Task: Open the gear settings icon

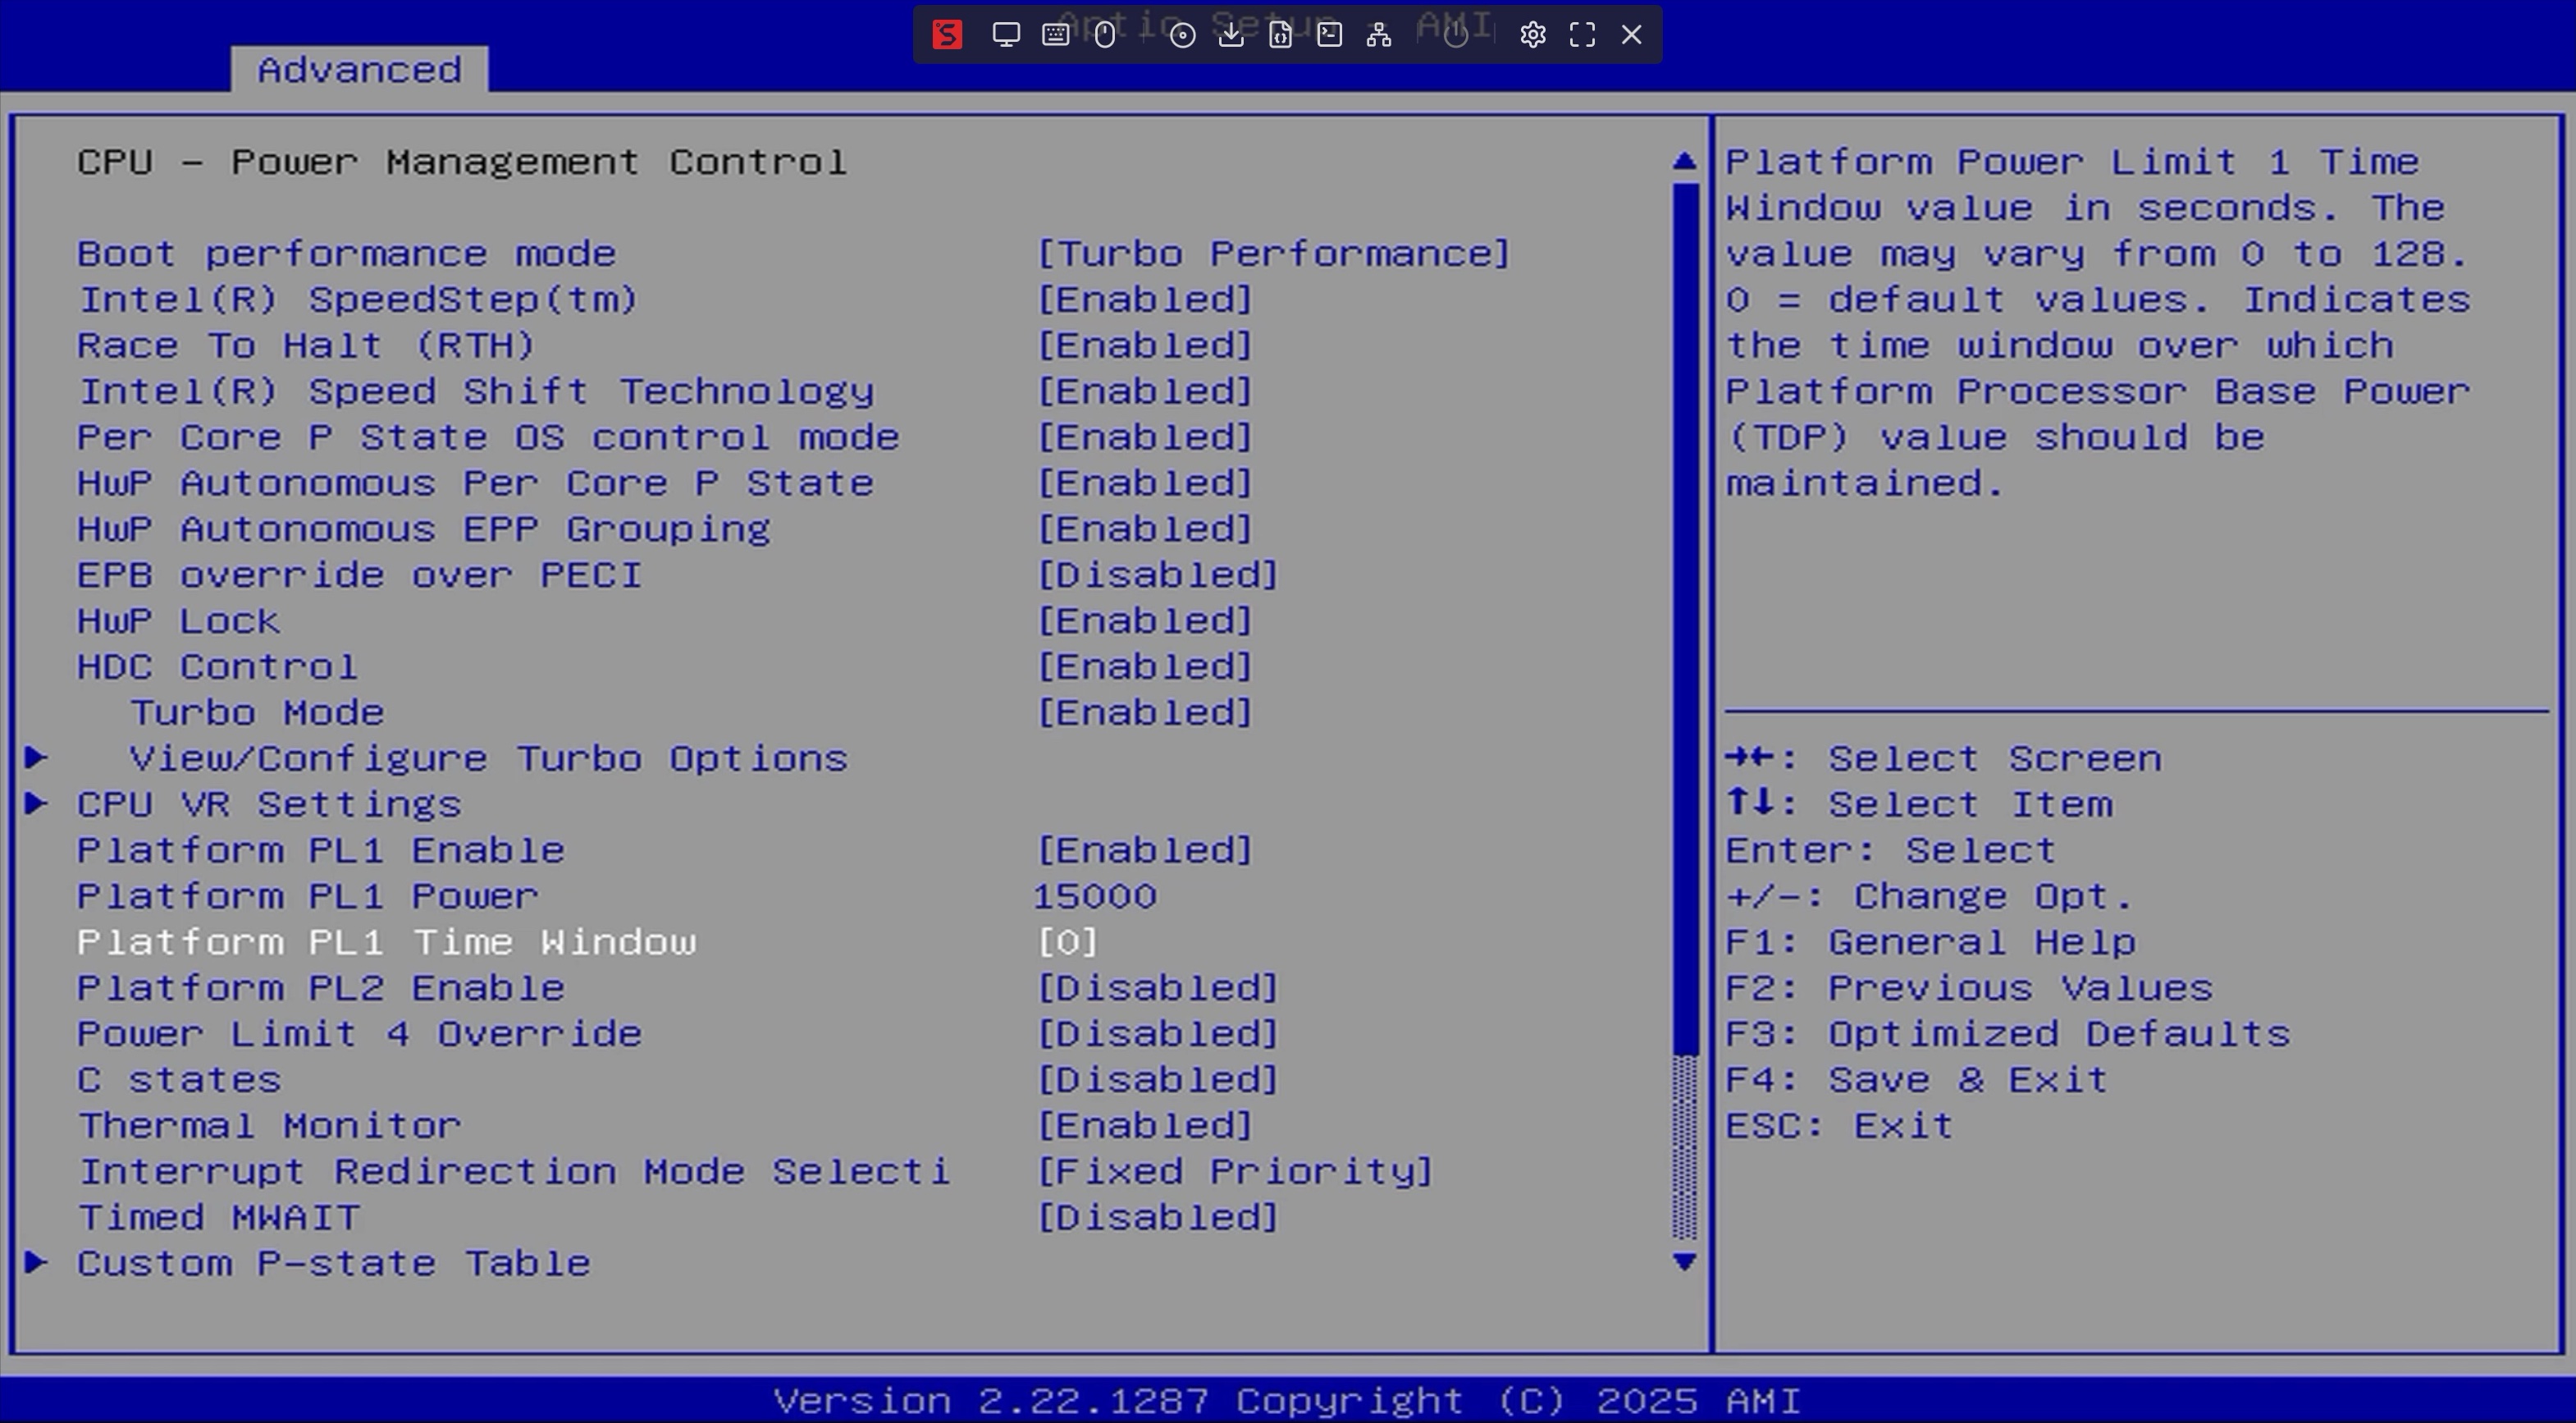Action: (x=1532, y=35)
